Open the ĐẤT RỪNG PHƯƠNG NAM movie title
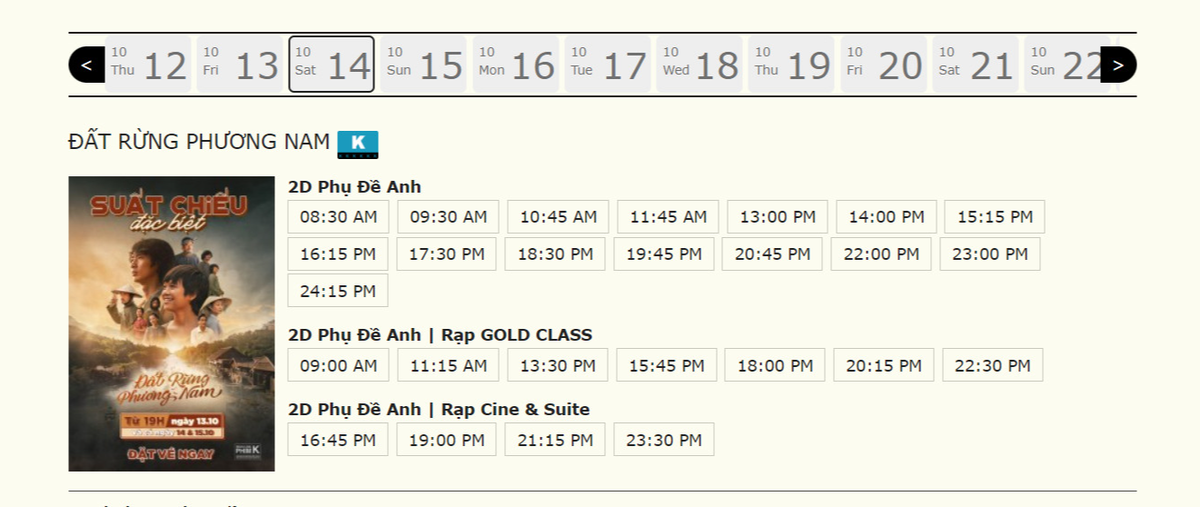 (199, 143)
